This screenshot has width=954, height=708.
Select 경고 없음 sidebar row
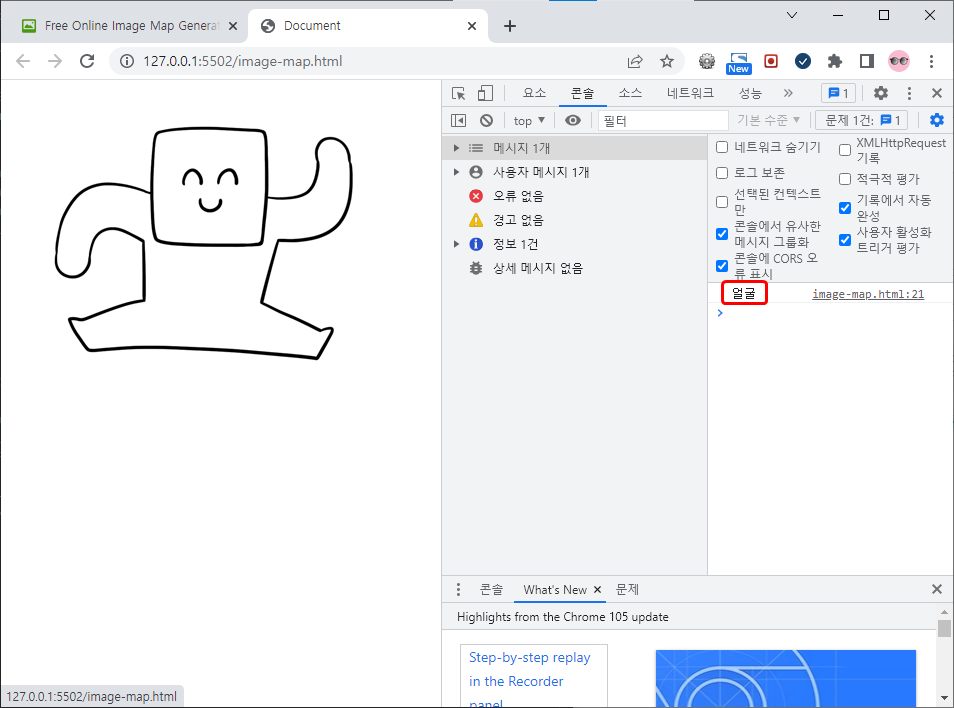(574, 220)
